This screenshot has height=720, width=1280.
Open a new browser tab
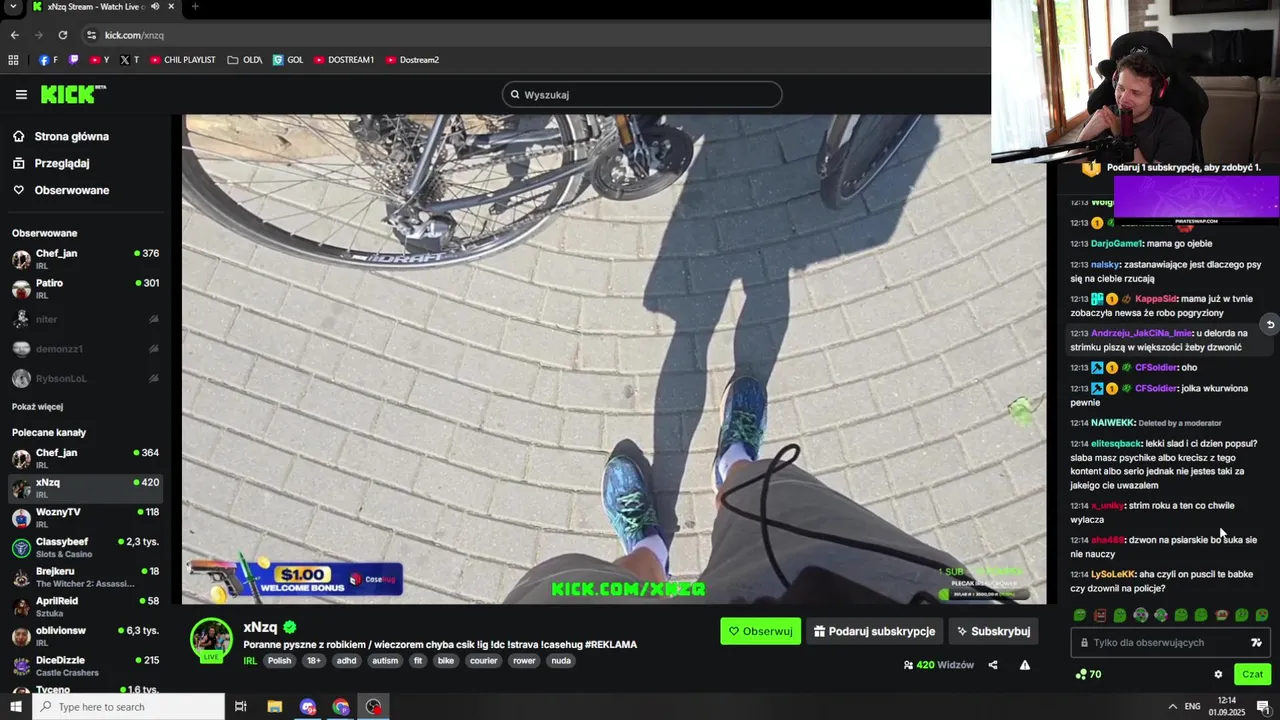coord(194,7)
